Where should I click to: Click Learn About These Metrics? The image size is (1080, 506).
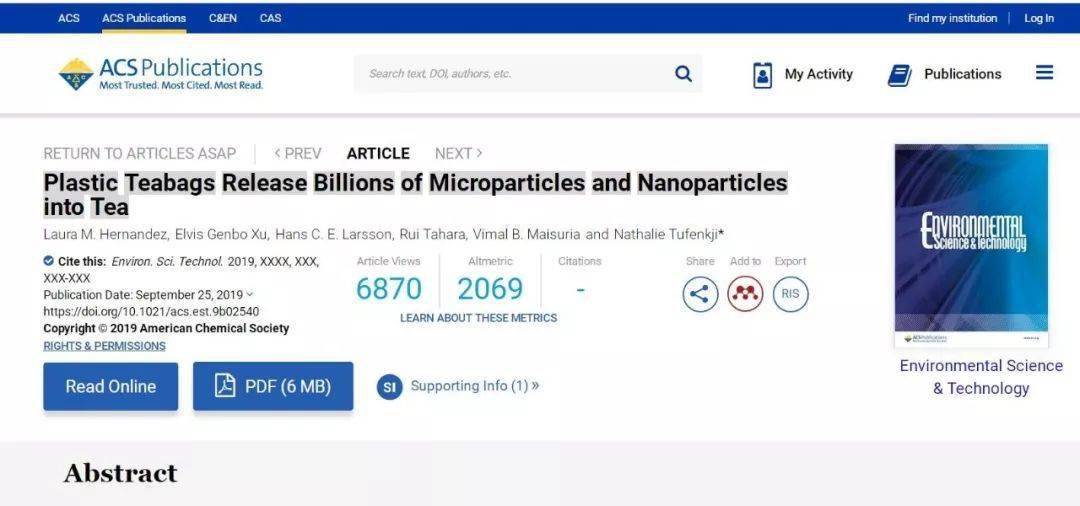pos(478,318)
